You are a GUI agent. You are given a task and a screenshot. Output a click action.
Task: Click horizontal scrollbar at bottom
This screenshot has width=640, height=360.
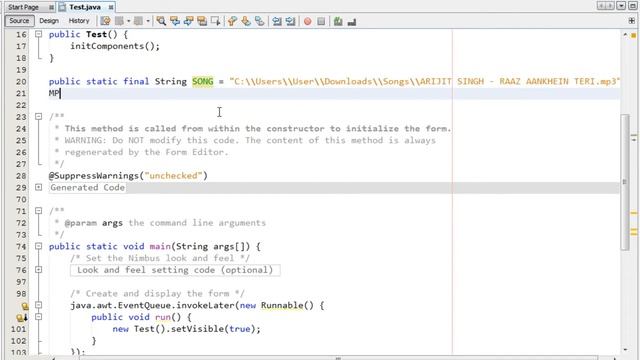click(x=338, y=358)
